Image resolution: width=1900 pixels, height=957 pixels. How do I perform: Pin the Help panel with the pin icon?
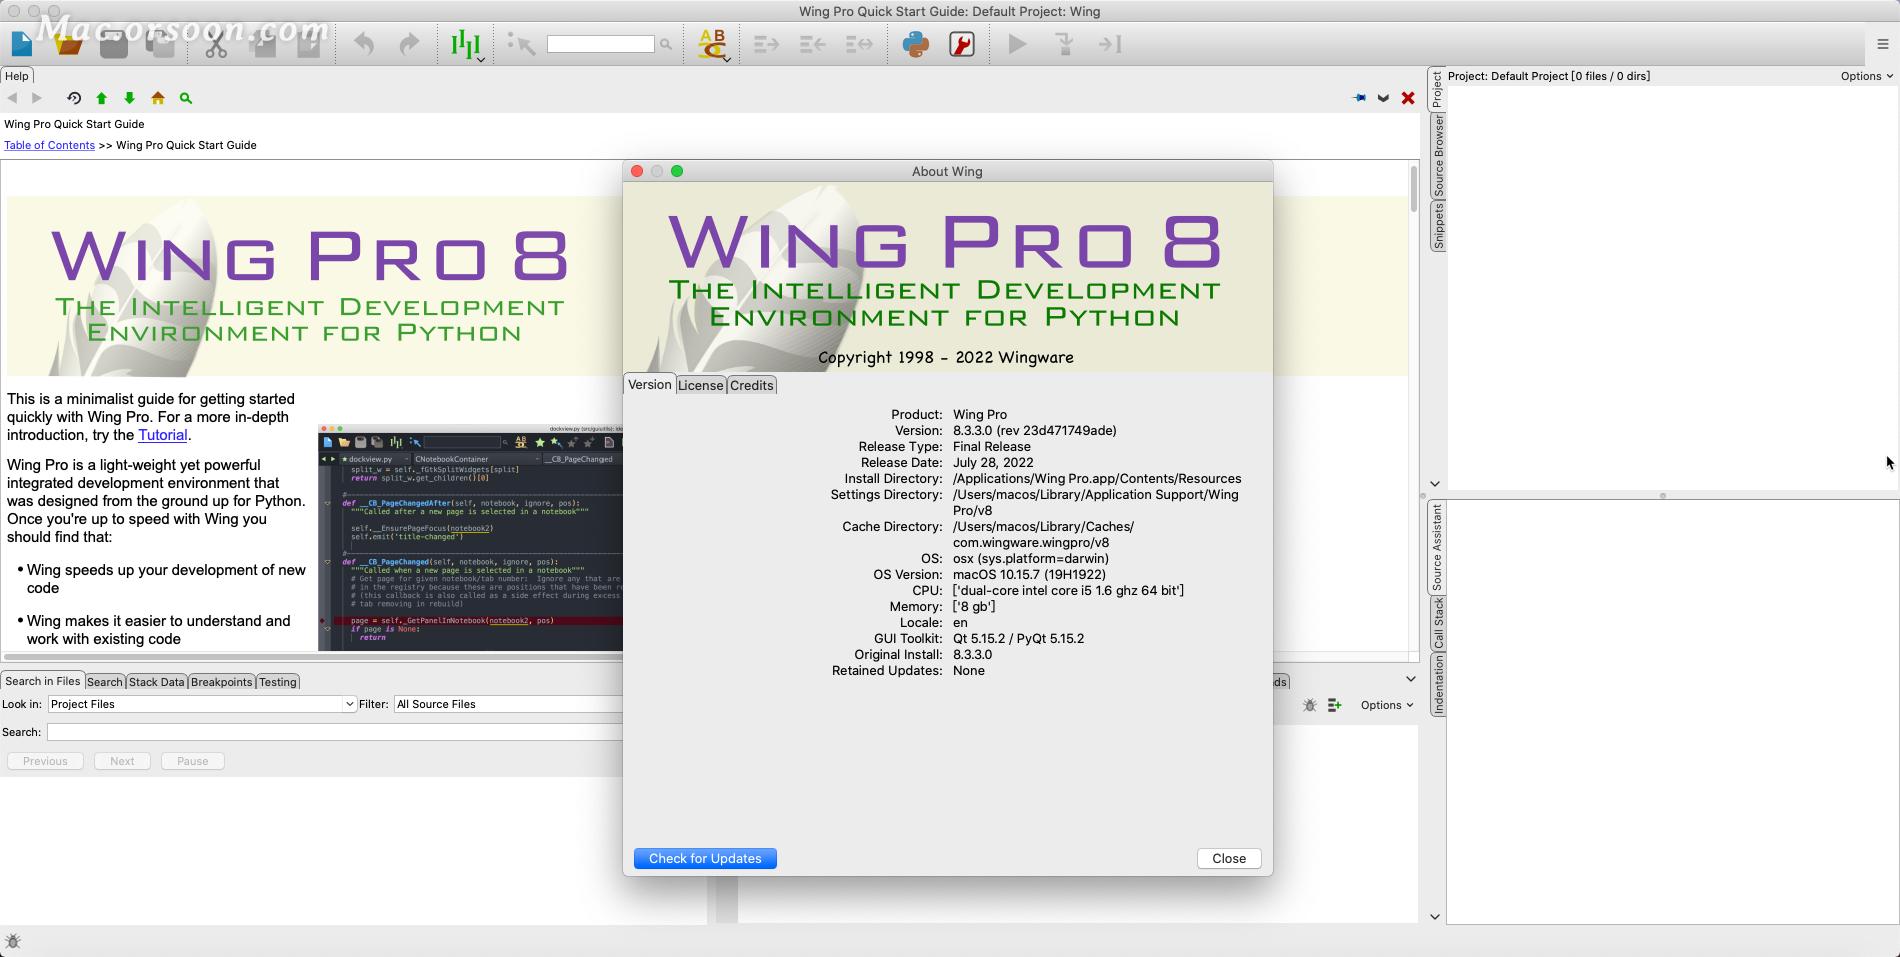[1359, 98]
